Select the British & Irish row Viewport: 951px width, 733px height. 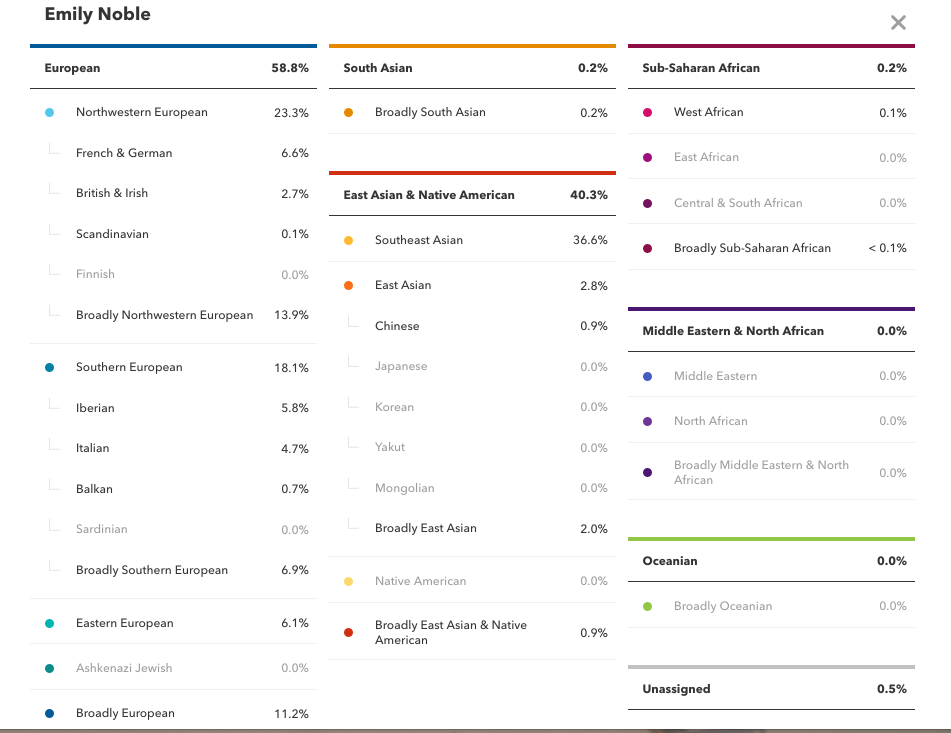[x=112, y=193]
